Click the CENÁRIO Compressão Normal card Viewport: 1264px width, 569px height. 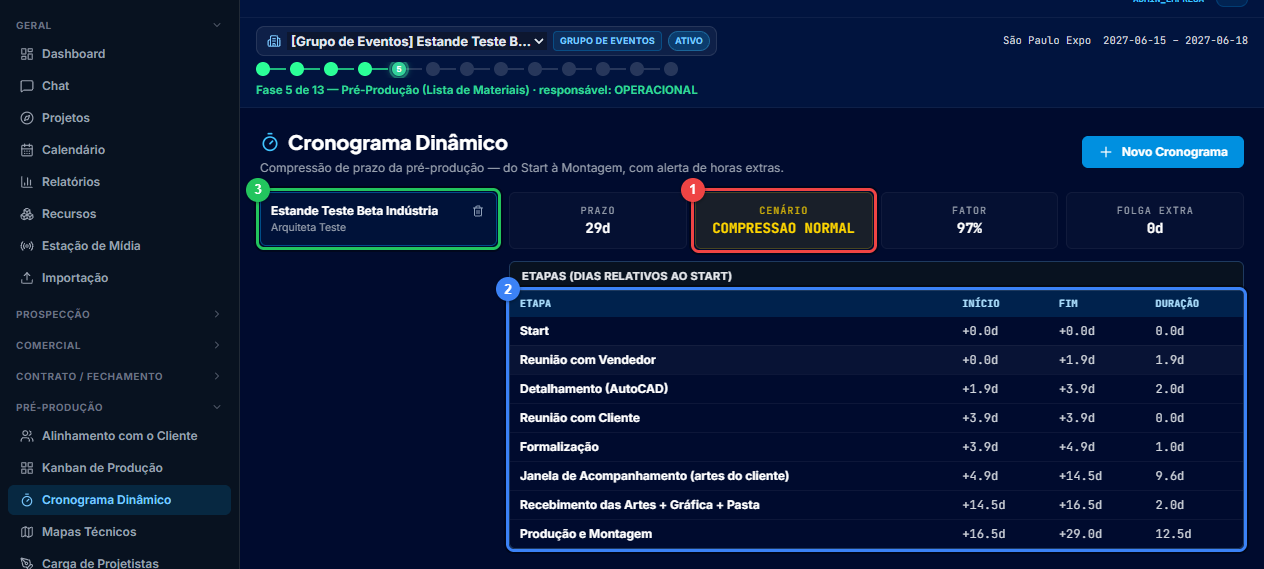click(783, 220)
